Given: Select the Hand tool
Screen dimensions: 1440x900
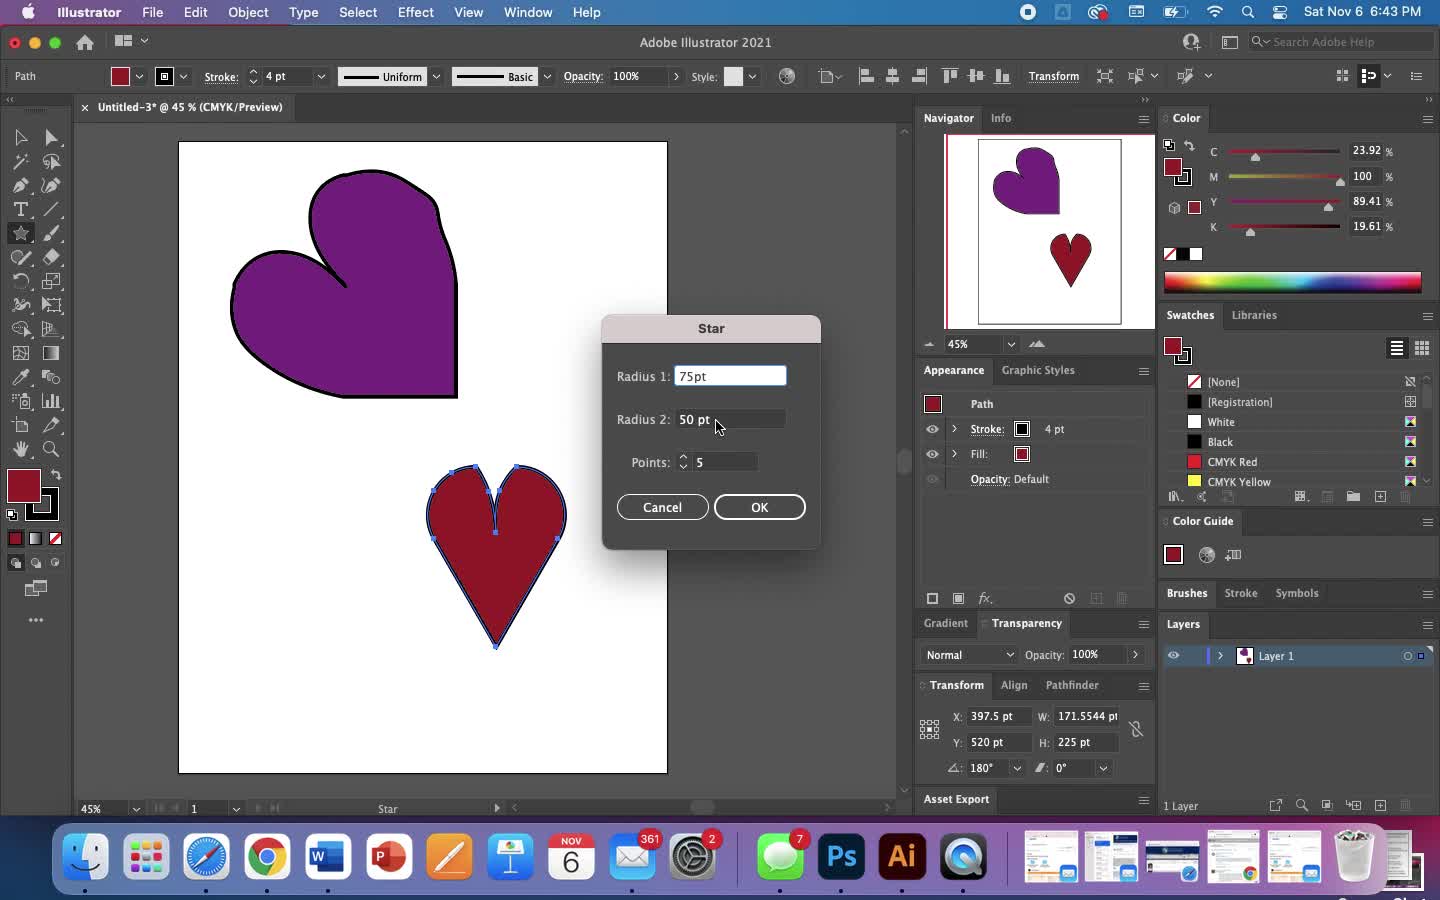Looking at the screenshot, I should click(x=21, y=449).
